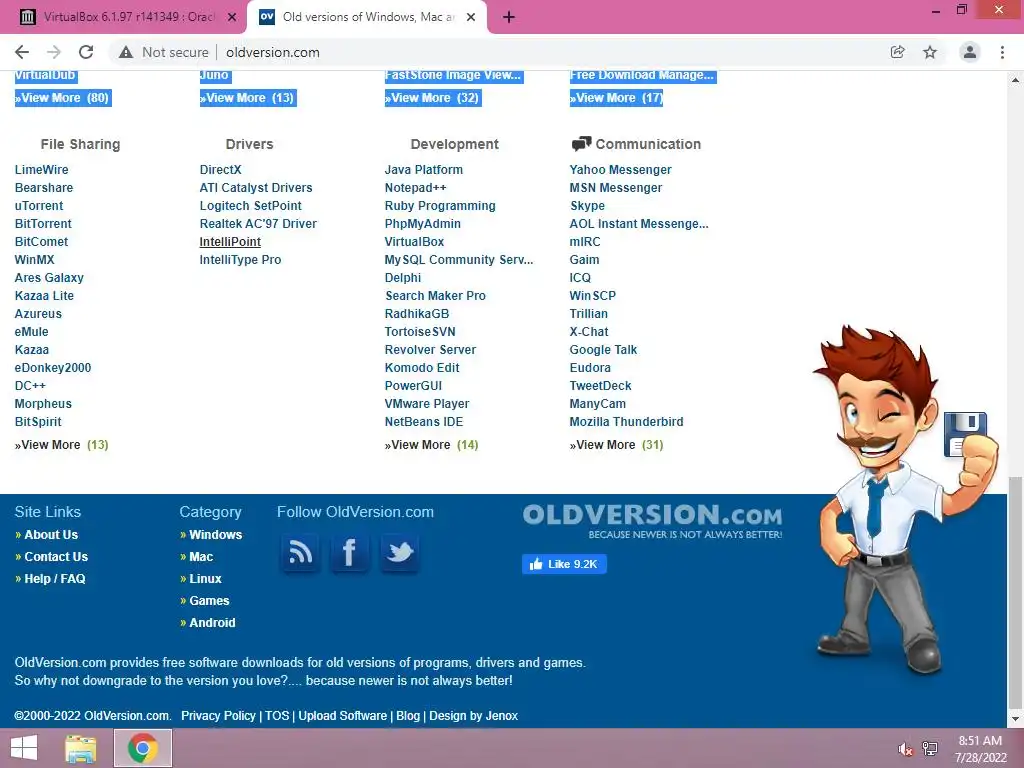
Task: Expand the highlighted View More (80) link
Action: click(x=63, y=98)
